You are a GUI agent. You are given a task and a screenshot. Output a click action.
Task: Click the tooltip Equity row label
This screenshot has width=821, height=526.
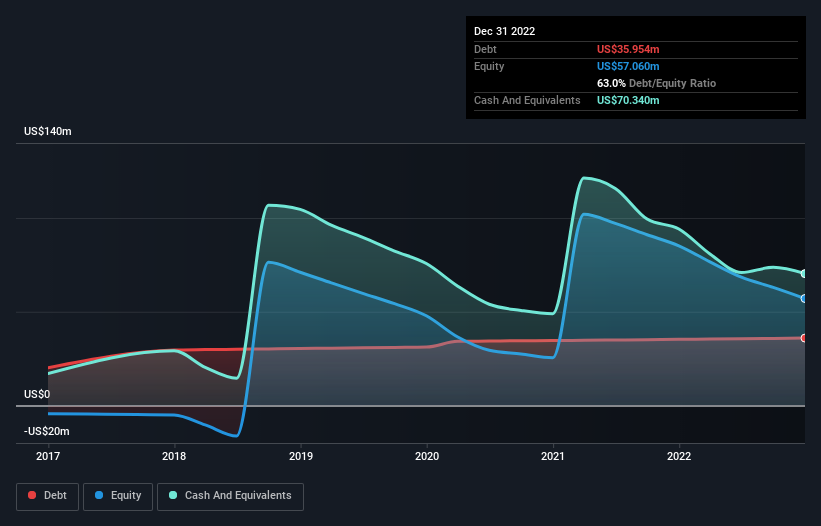[x=489, y=66]
